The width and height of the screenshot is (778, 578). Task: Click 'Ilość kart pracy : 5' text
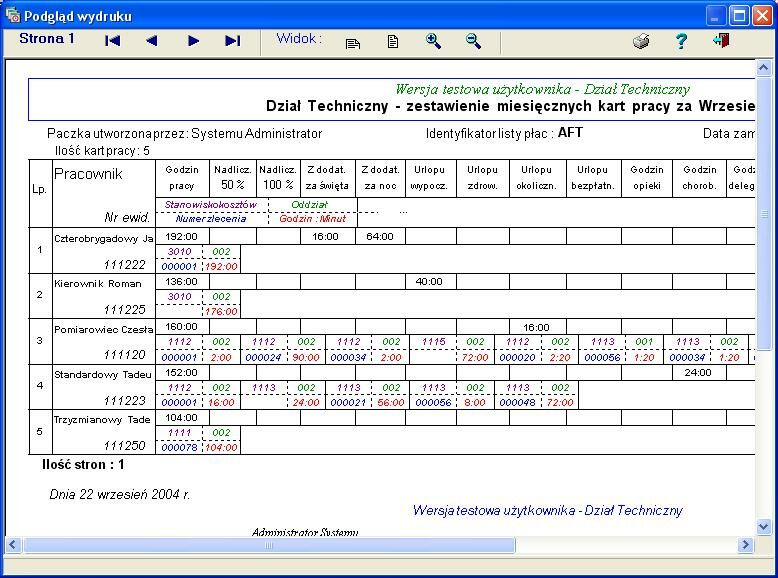(102, 151)
